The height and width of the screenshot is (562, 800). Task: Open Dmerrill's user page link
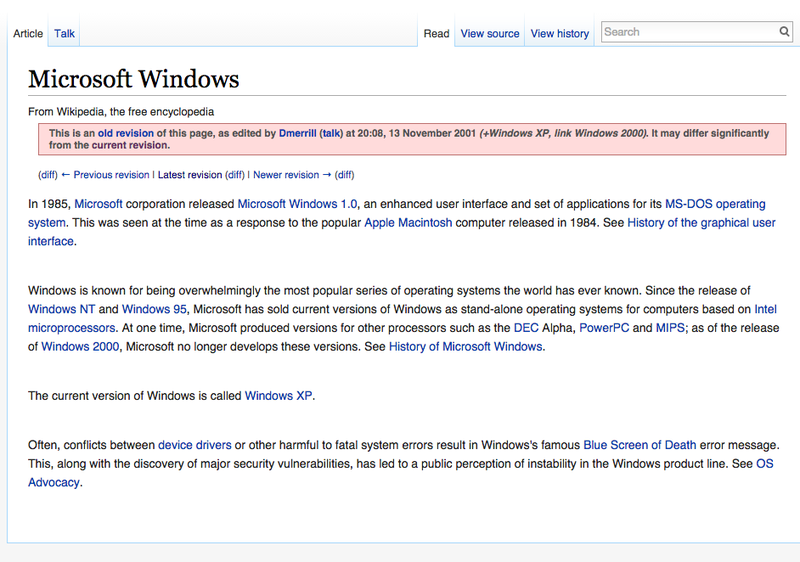pyautogui.click(x=297, y=133)
